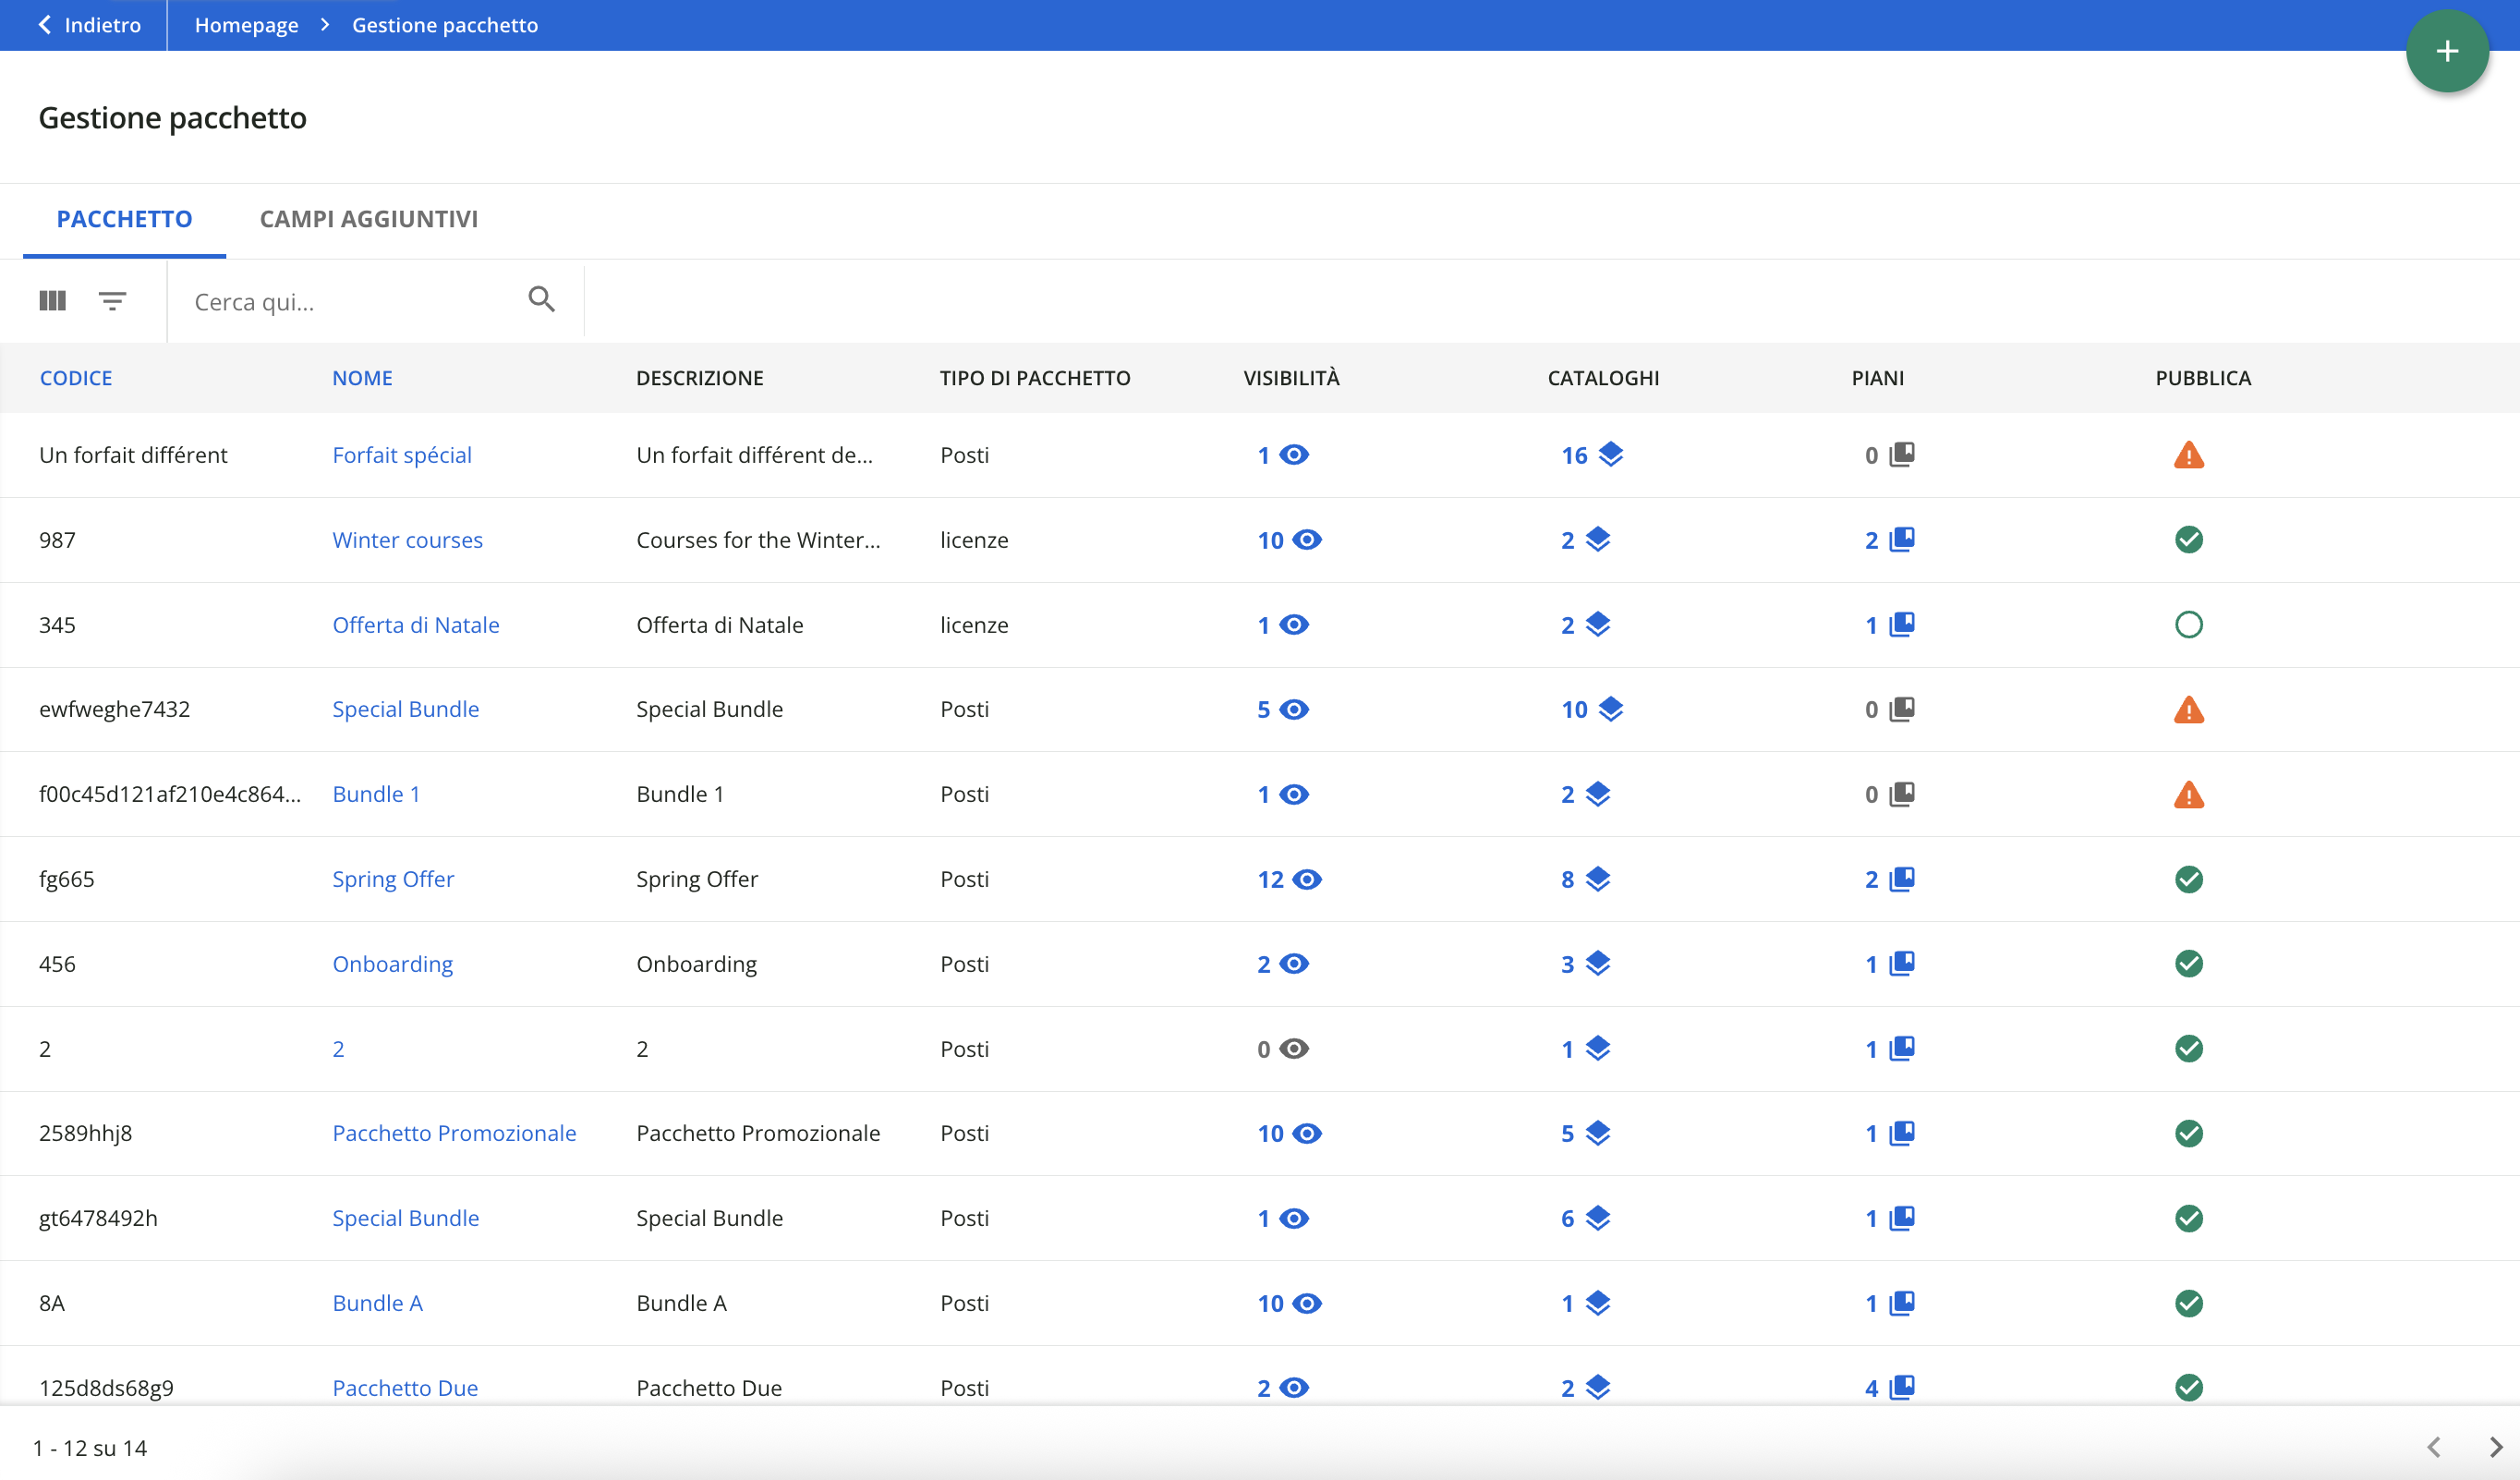The height and width of the screenshot is (1480, 2520).
Task: Open the Pacchetto Due package
Action: [x=405, y=1388]
